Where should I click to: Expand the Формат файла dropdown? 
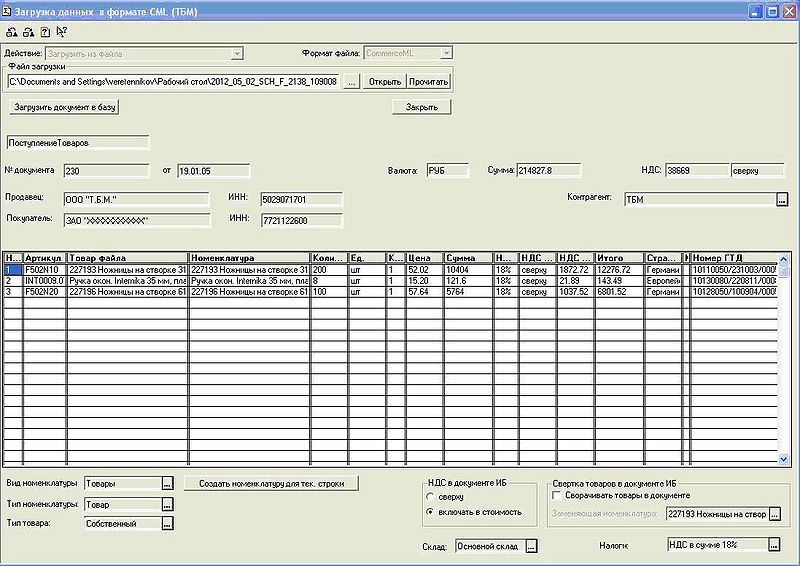(447, 53)
